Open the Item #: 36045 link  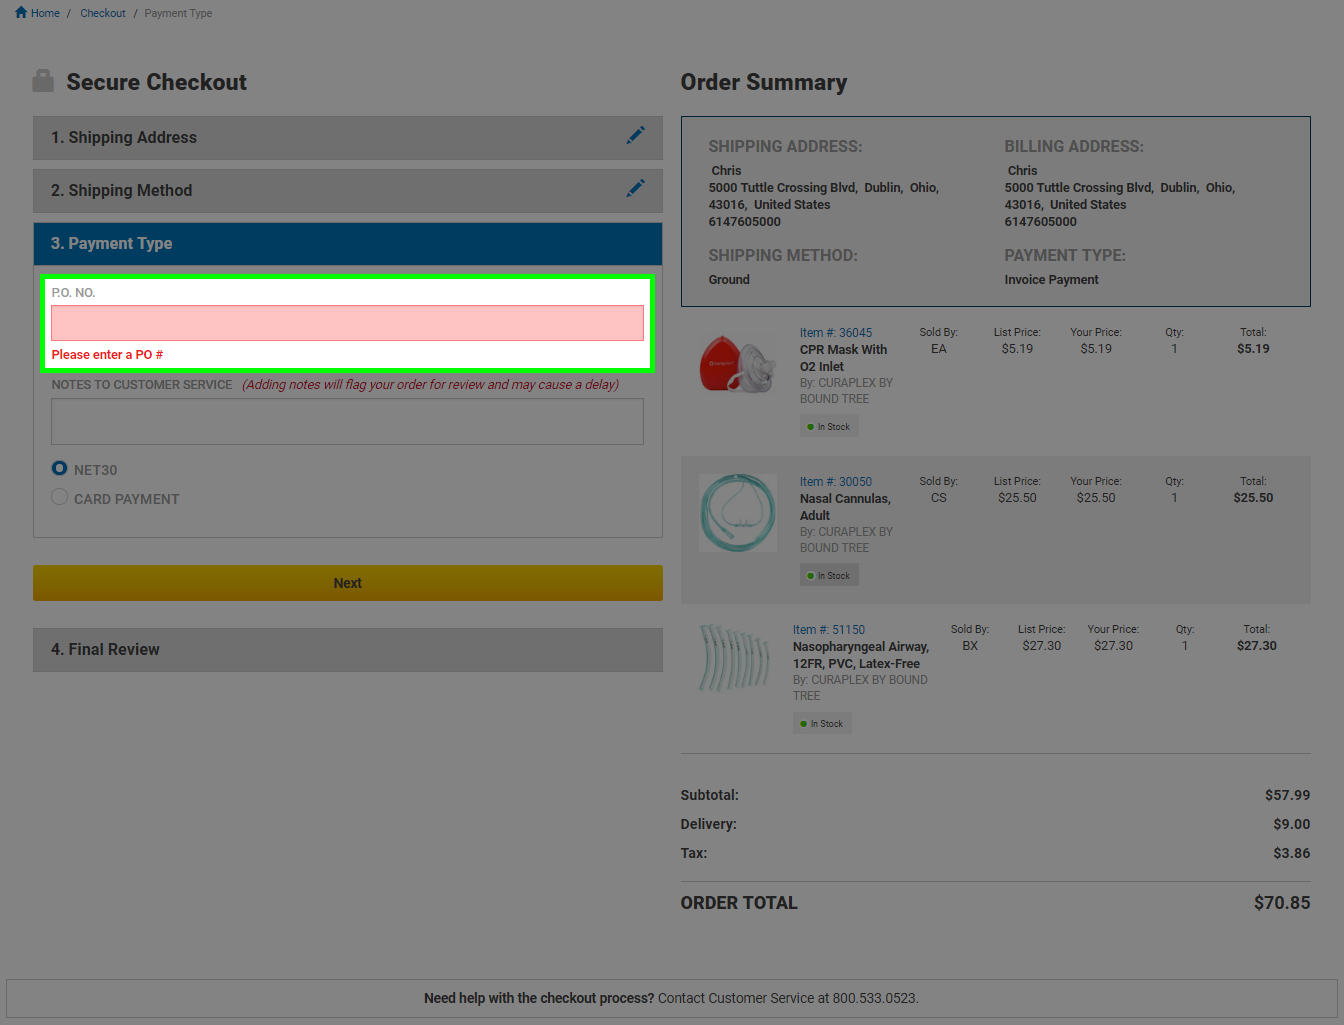tap(836, 333)
